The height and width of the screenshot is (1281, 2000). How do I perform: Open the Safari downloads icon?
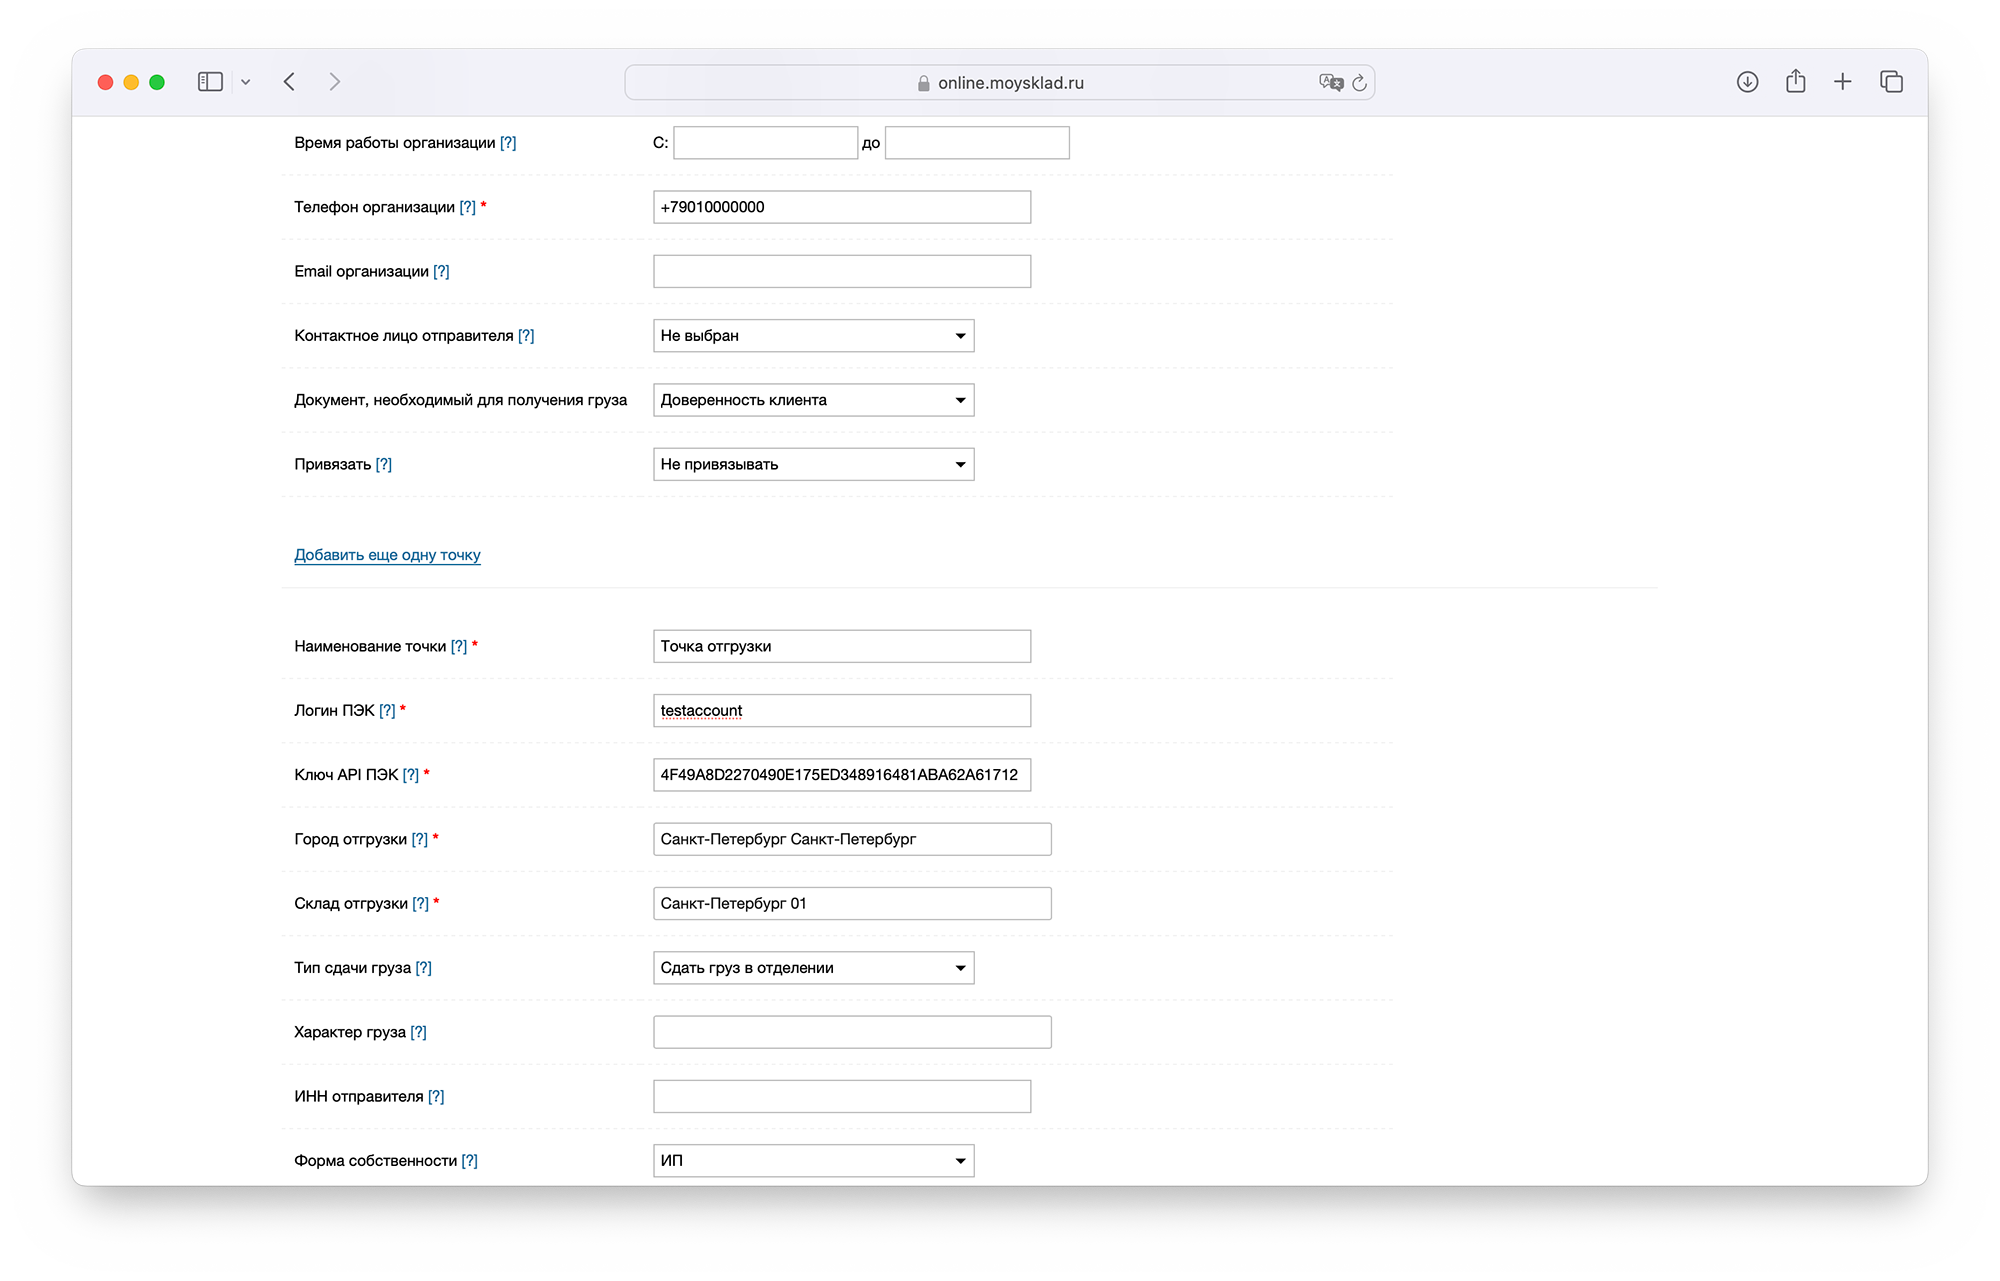pos(1747,82)
